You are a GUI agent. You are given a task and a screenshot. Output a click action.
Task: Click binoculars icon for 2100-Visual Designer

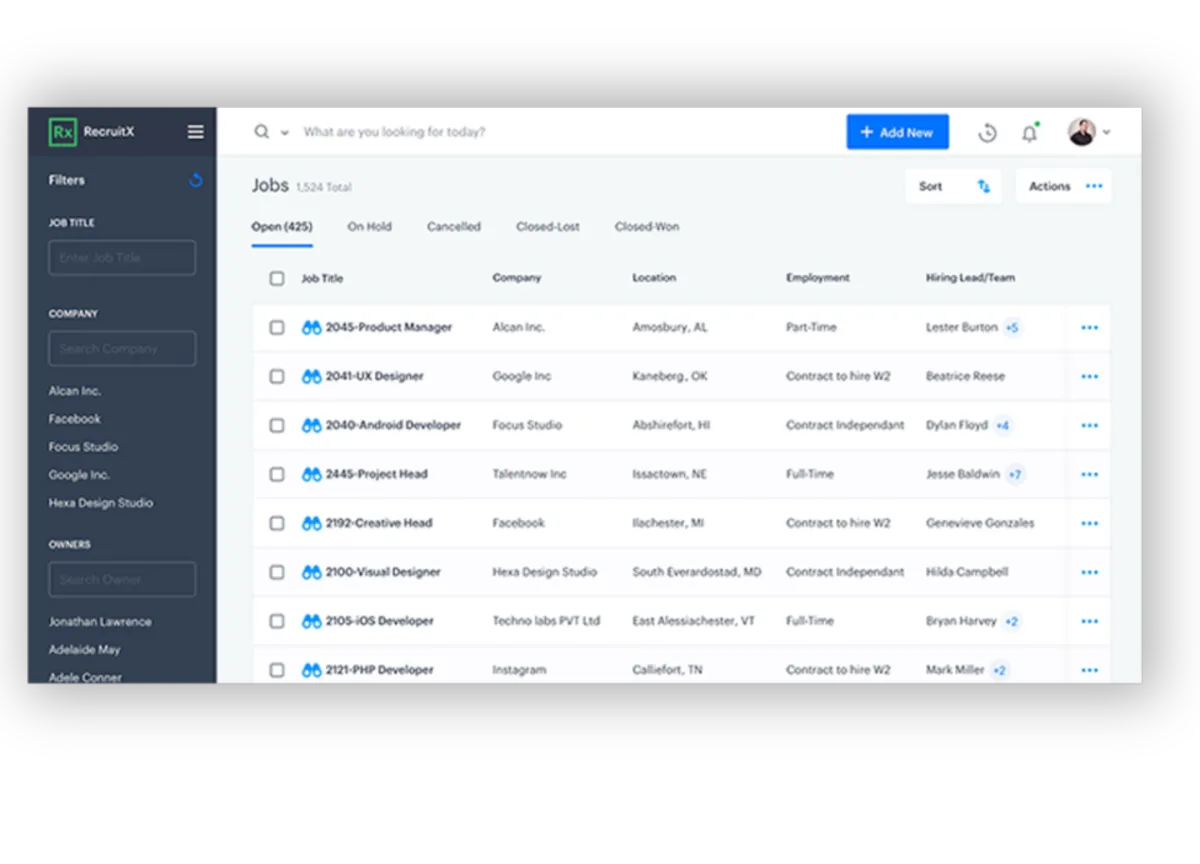(312, 572)
